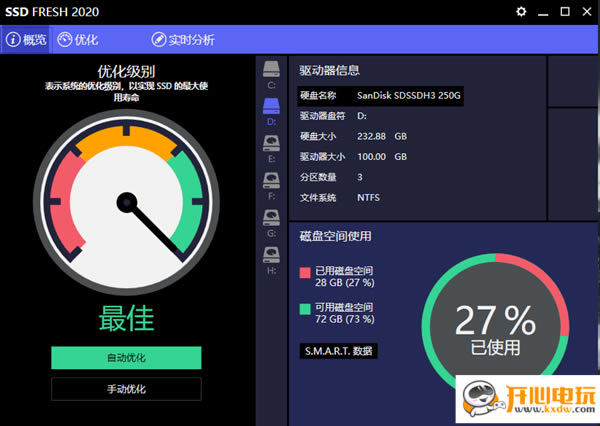Close the SSD Fresh window
The image size is (600, 426).
coord(587,11)
